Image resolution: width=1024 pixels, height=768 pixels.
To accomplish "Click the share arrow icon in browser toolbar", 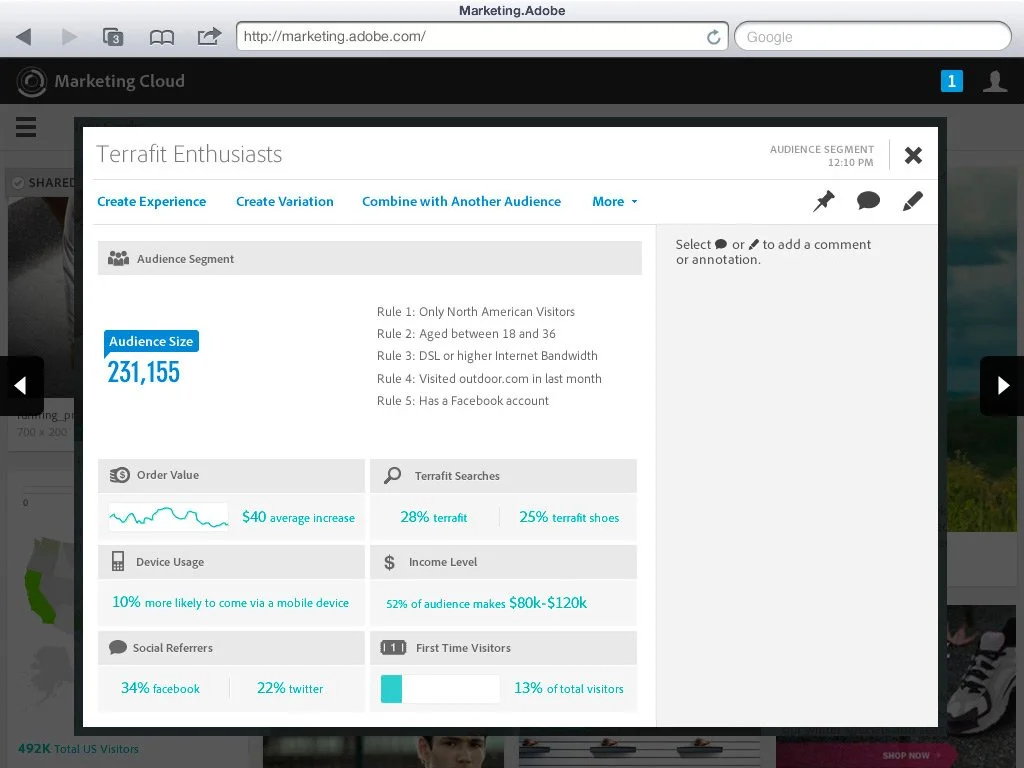I will pos(209,36).
